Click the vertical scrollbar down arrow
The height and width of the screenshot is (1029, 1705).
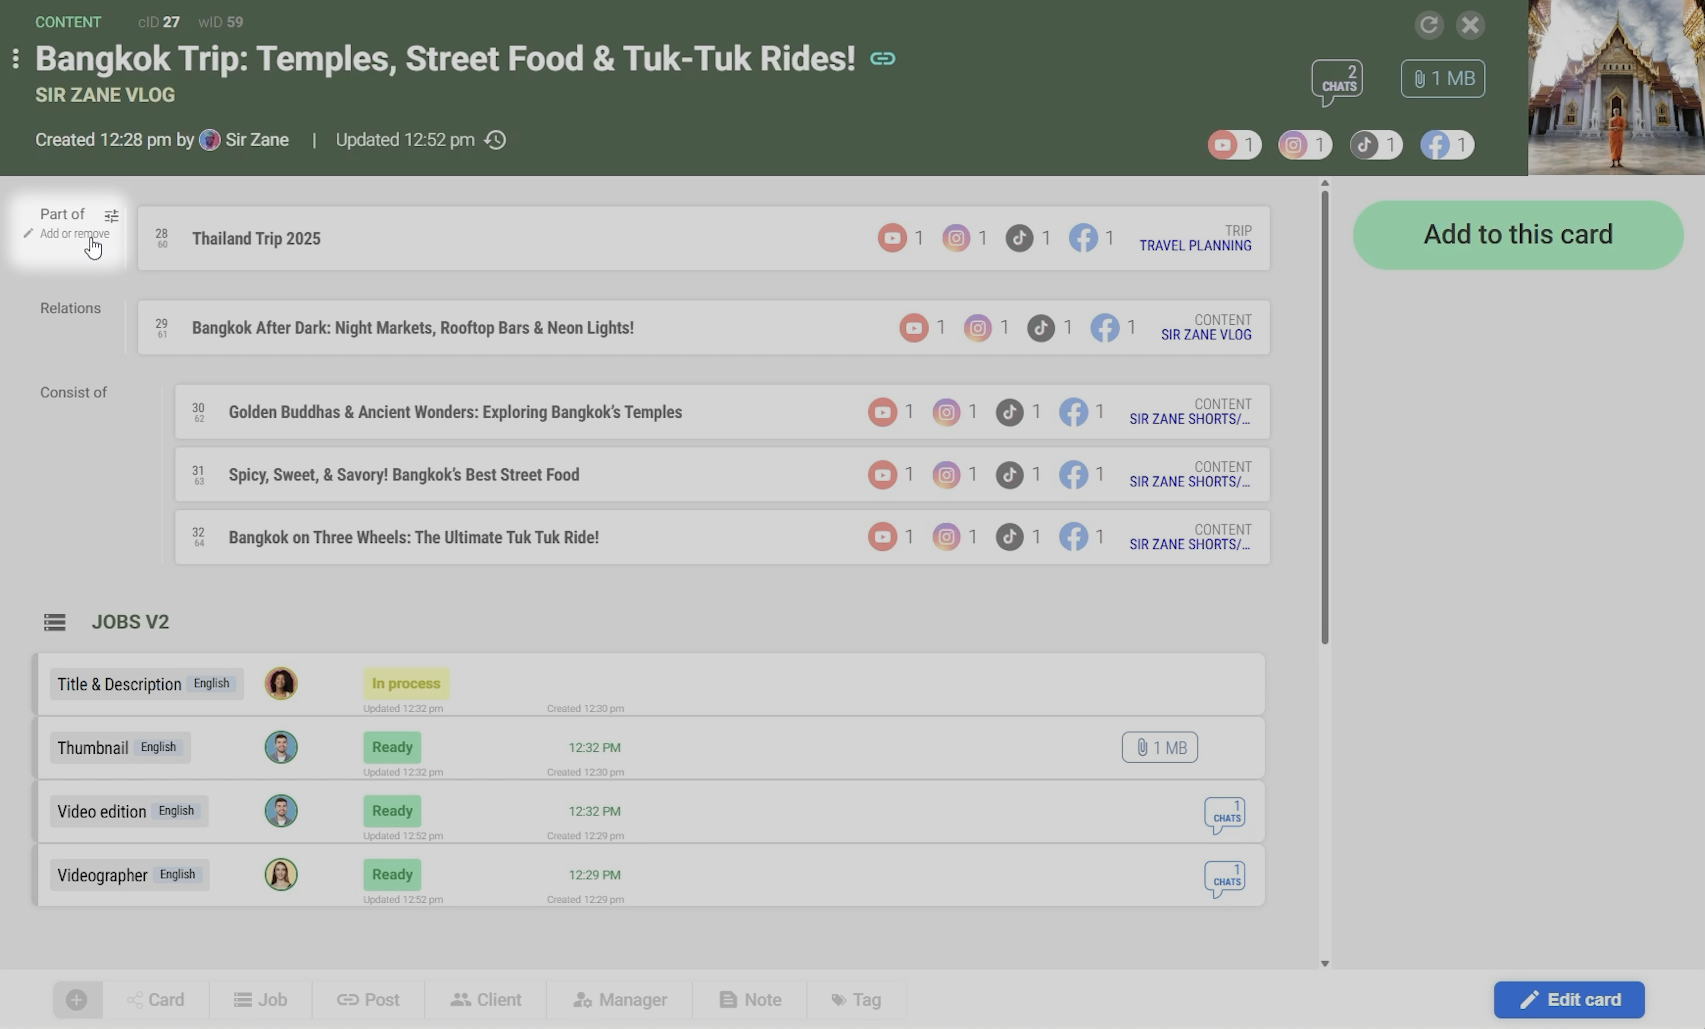coord(1325,963)
